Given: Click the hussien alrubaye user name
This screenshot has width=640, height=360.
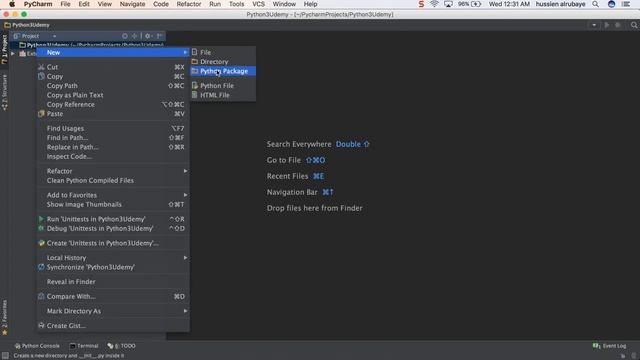Looking at the screenshot, I should tap(560, 4).
